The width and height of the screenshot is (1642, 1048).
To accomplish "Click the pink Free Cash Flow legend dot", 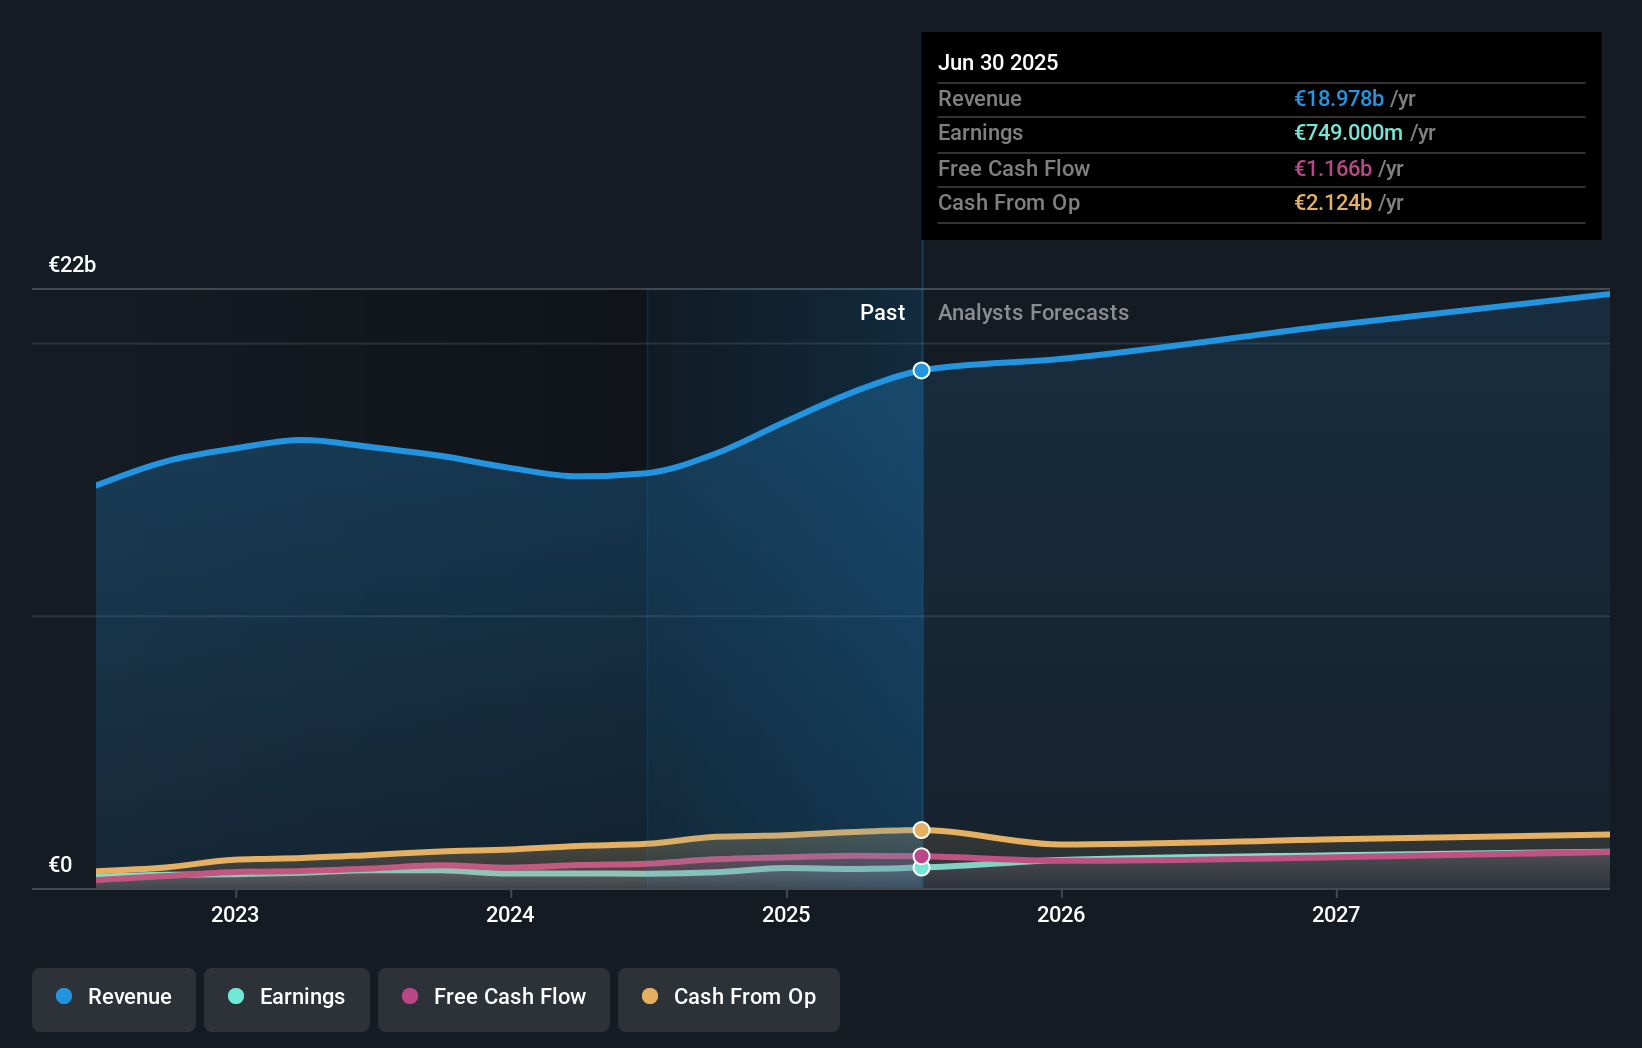I will pos(407,997).
